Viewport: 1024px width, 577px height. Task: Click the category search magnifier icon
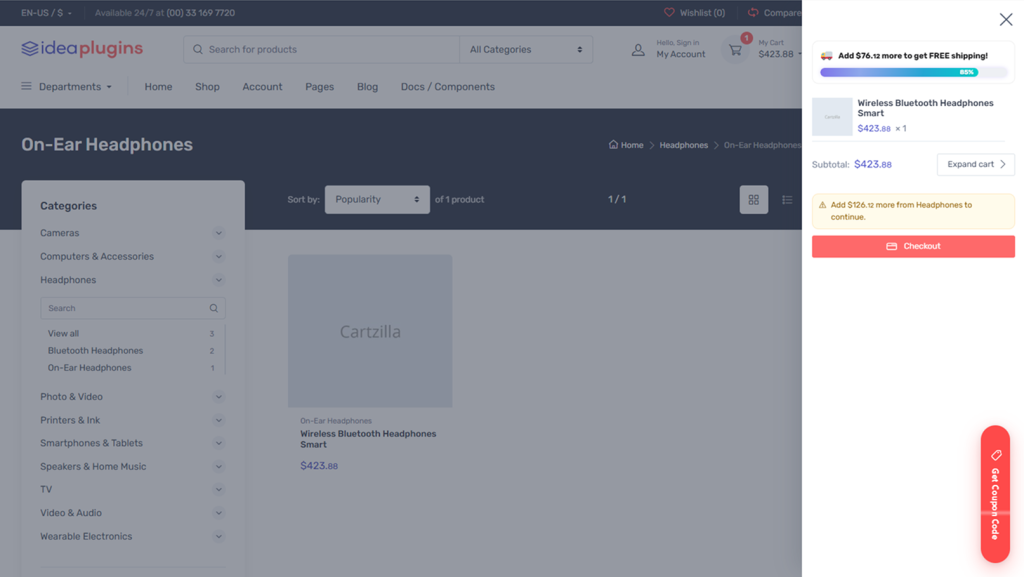(x=214, y=308)
